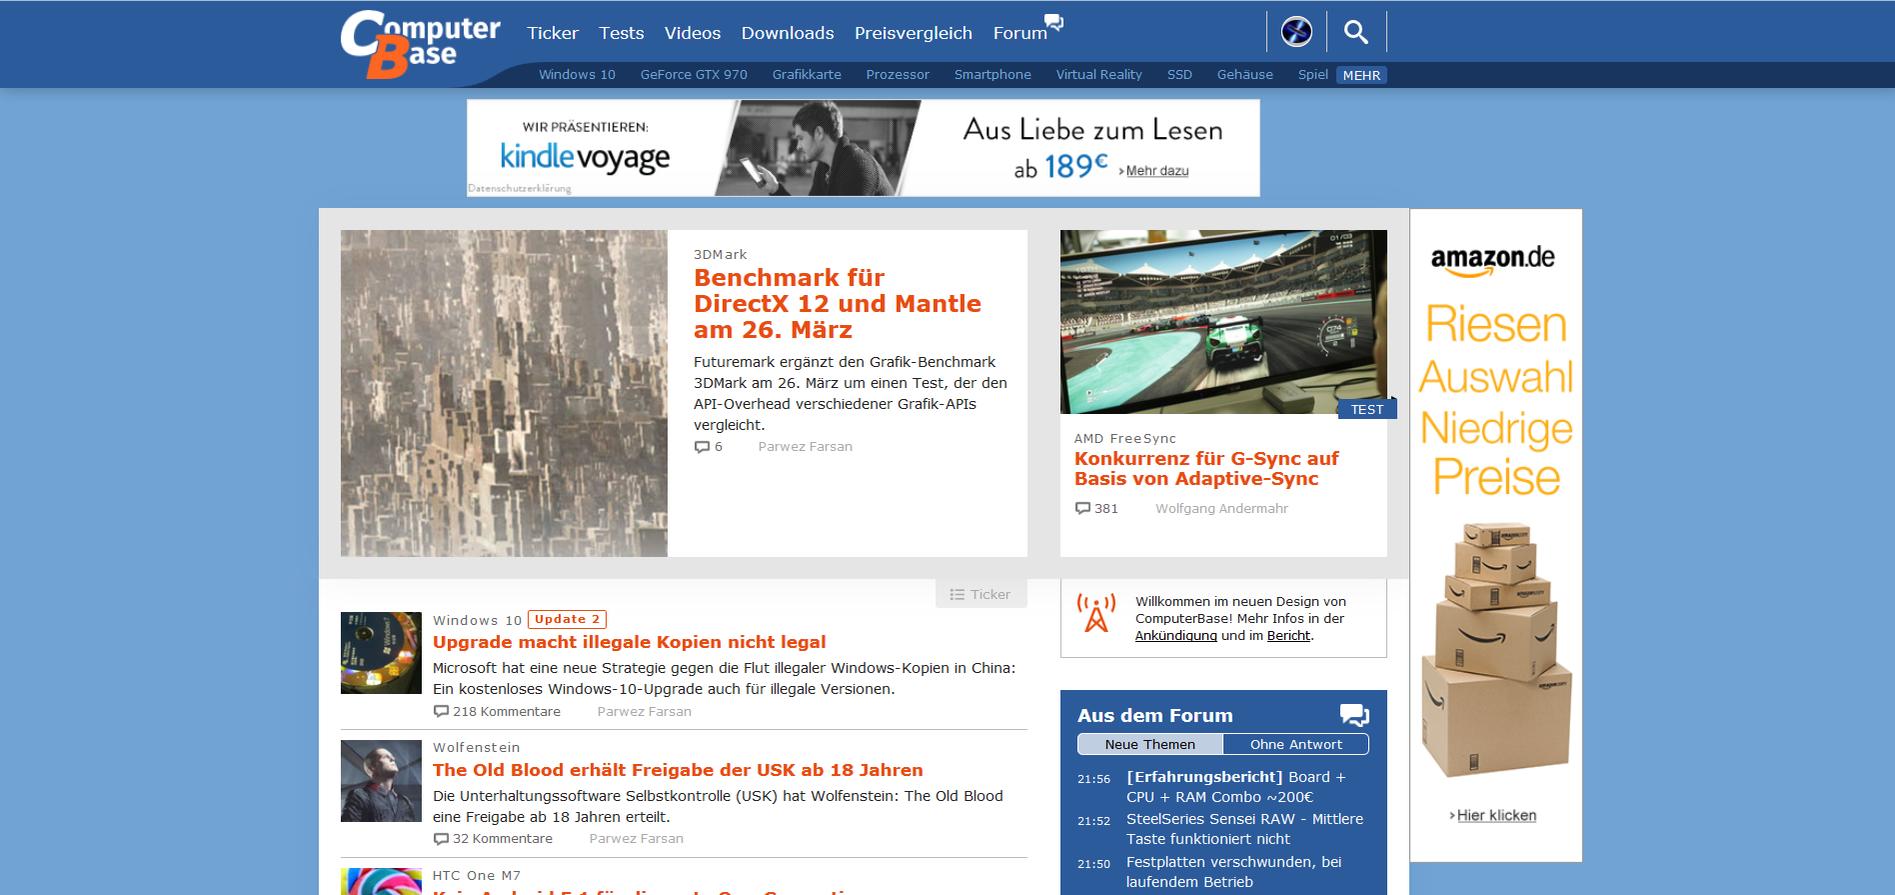Open the search magnifier icon
The image size is (1895, 895).
(x=1356, y=32)
